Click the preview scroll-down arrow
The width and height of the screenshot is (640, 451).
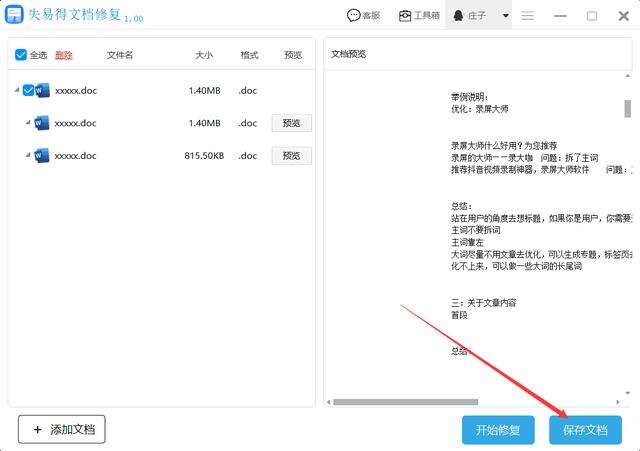tap(628, 393)
